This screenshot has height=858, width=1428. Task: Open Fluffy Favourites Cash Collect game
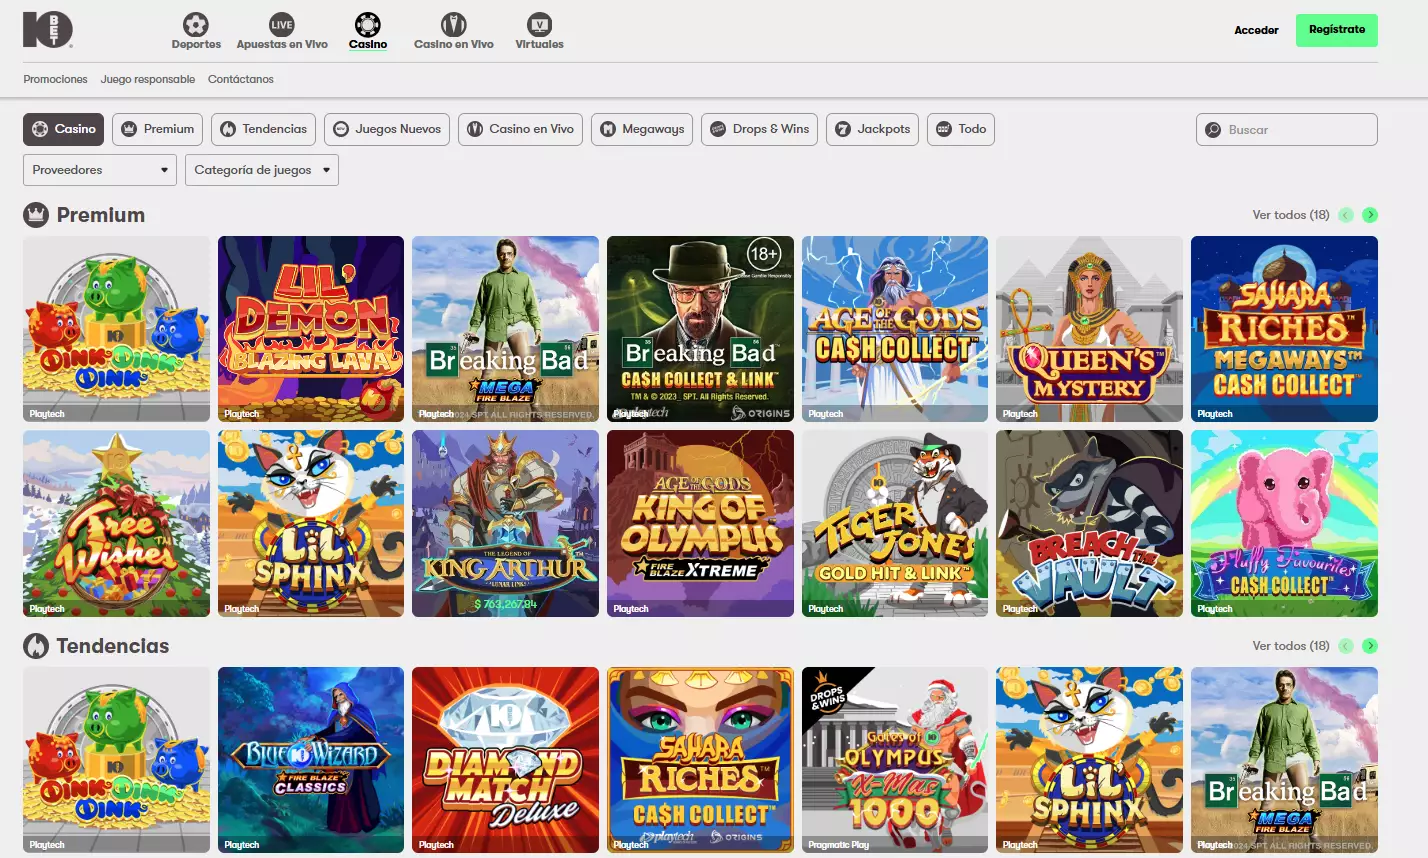(x=1284, y=524)
